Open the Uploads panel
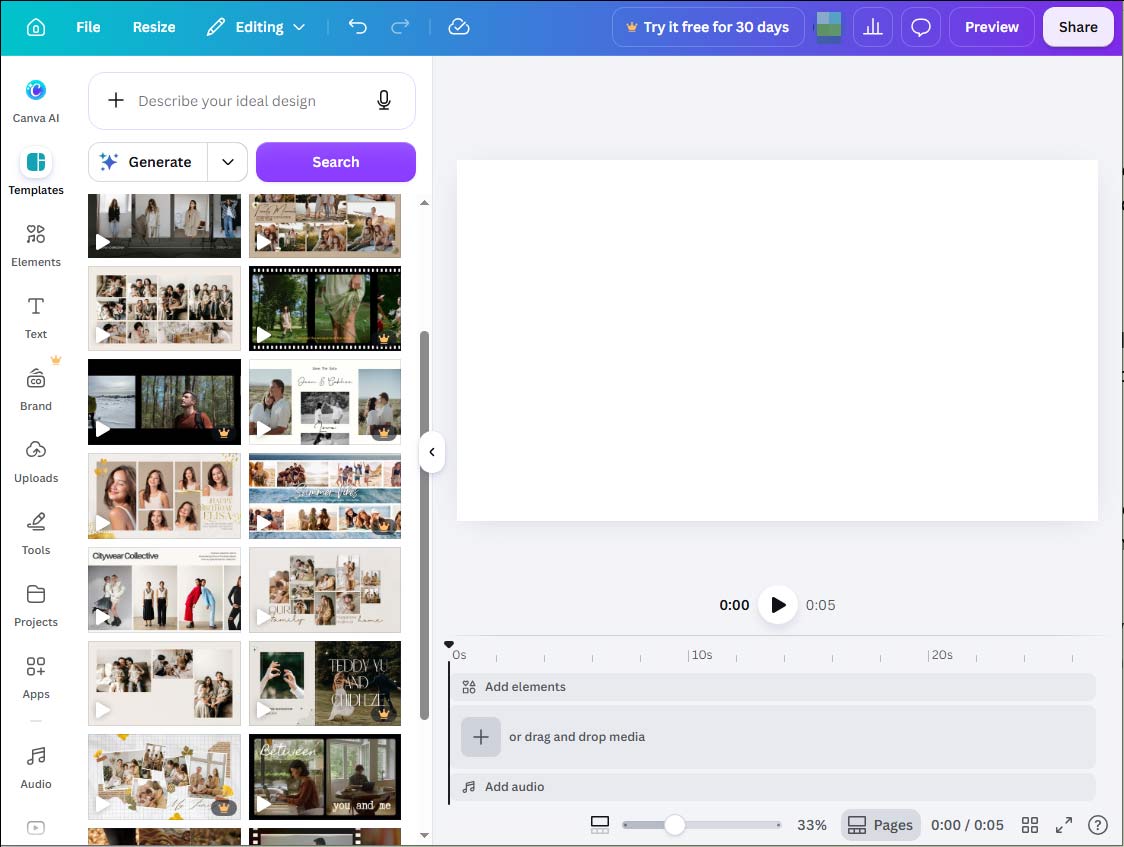This screenshot has width=1124, height=847. click(x=36, y=461)
